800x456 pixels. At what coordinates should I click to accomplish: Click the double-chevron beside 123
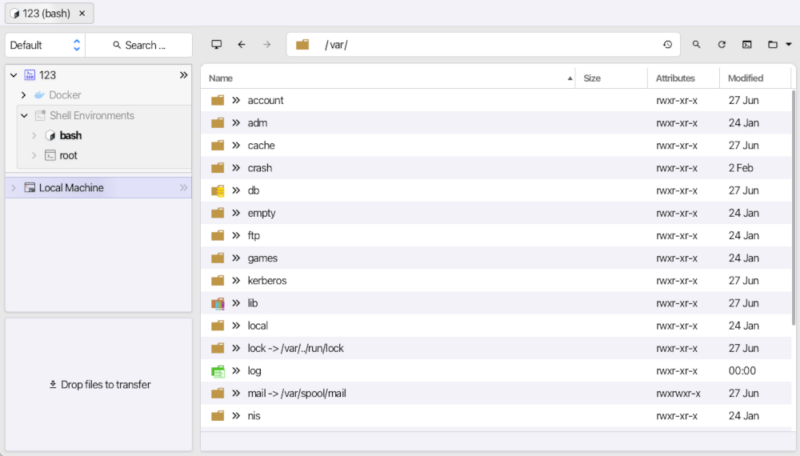[x=183, y=75]
